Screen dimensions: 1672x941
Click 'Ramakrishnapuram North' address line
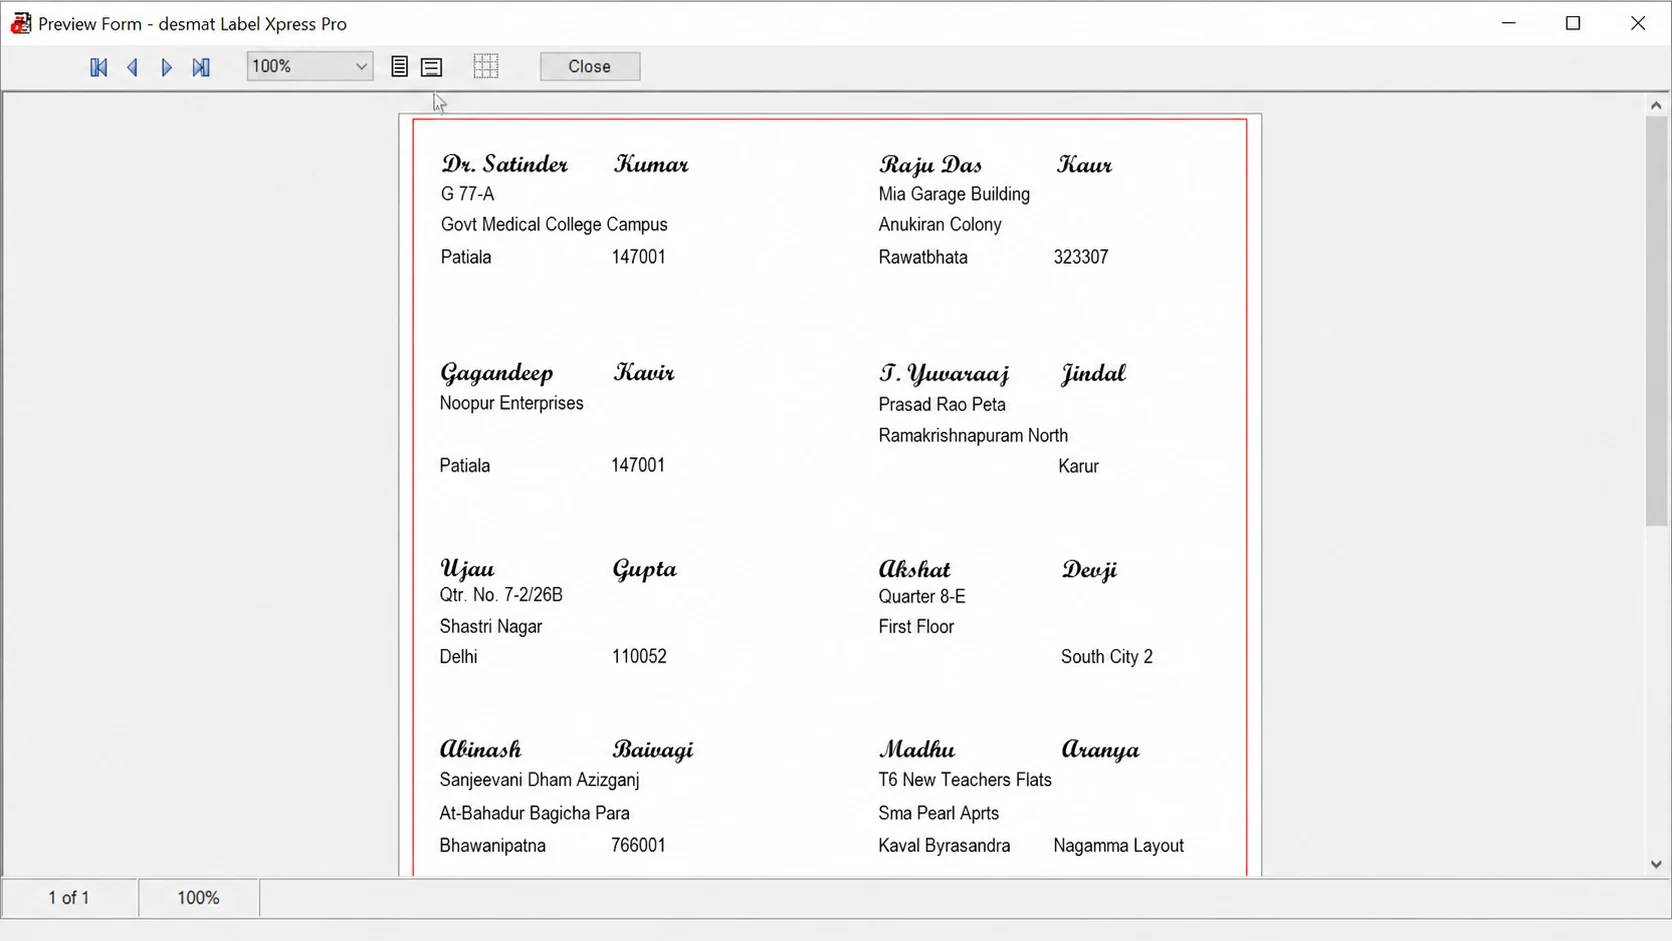click(x=973, y=435)
